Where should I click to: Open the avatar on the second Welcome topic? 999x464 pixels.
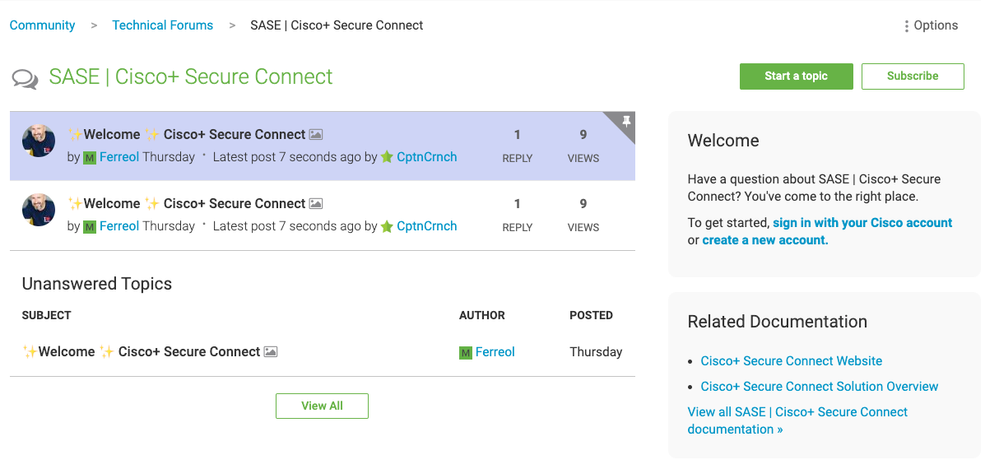click(39, 210)
